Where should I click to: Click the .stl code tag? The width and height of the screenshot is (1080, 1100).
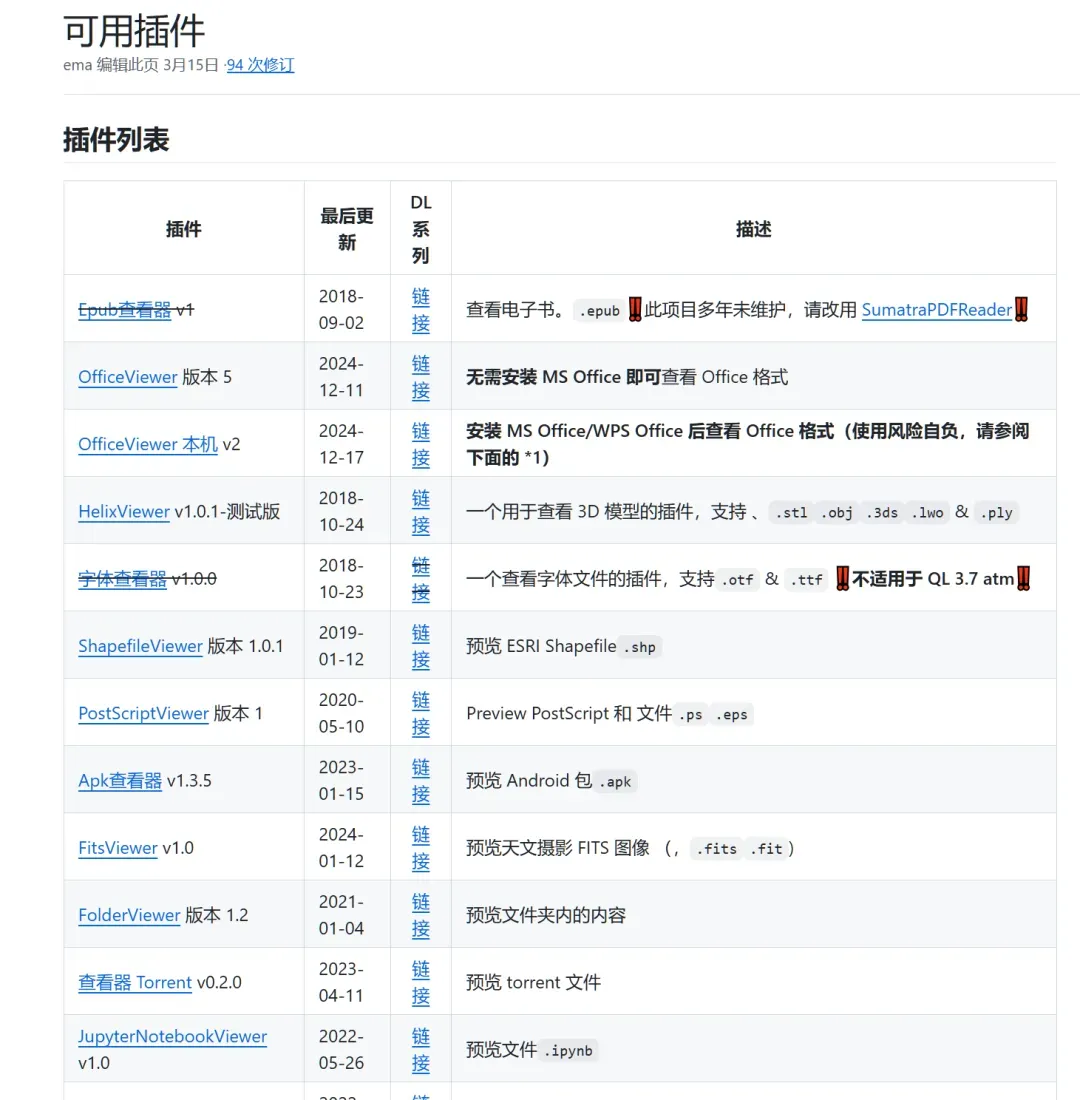click(x=791, y=513)
